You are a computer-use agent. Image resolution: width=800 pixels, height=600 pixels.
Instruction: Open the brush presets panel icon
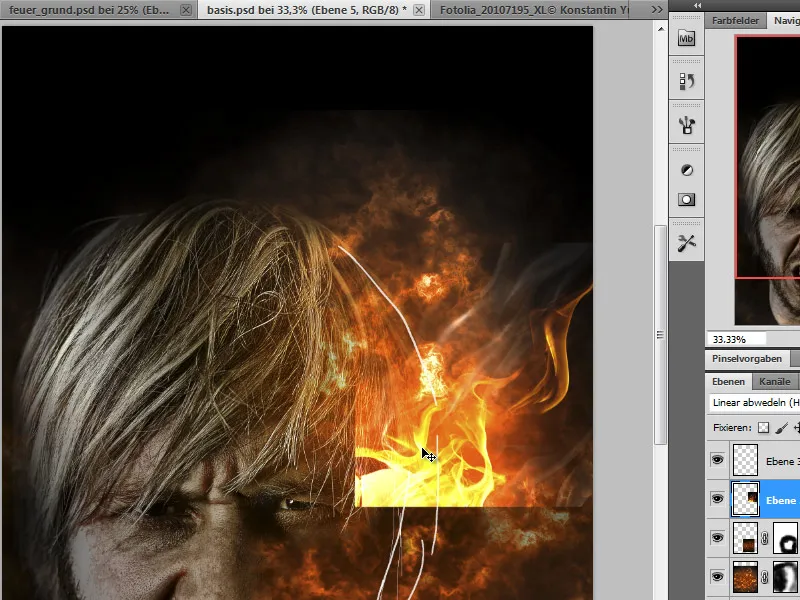tap(686, 125)
